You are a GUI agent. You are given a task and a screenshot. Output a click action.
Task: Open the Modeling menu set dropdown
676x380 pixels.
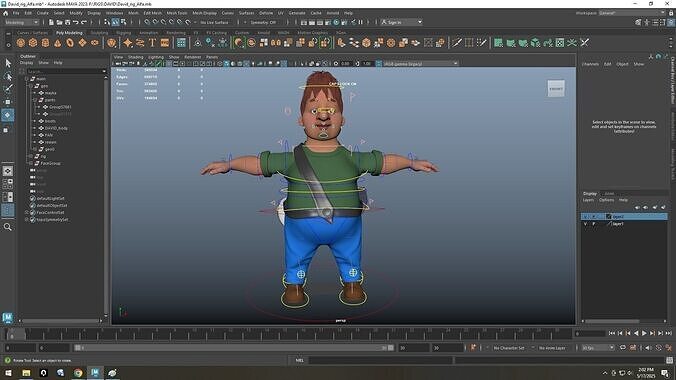(21, 22)
